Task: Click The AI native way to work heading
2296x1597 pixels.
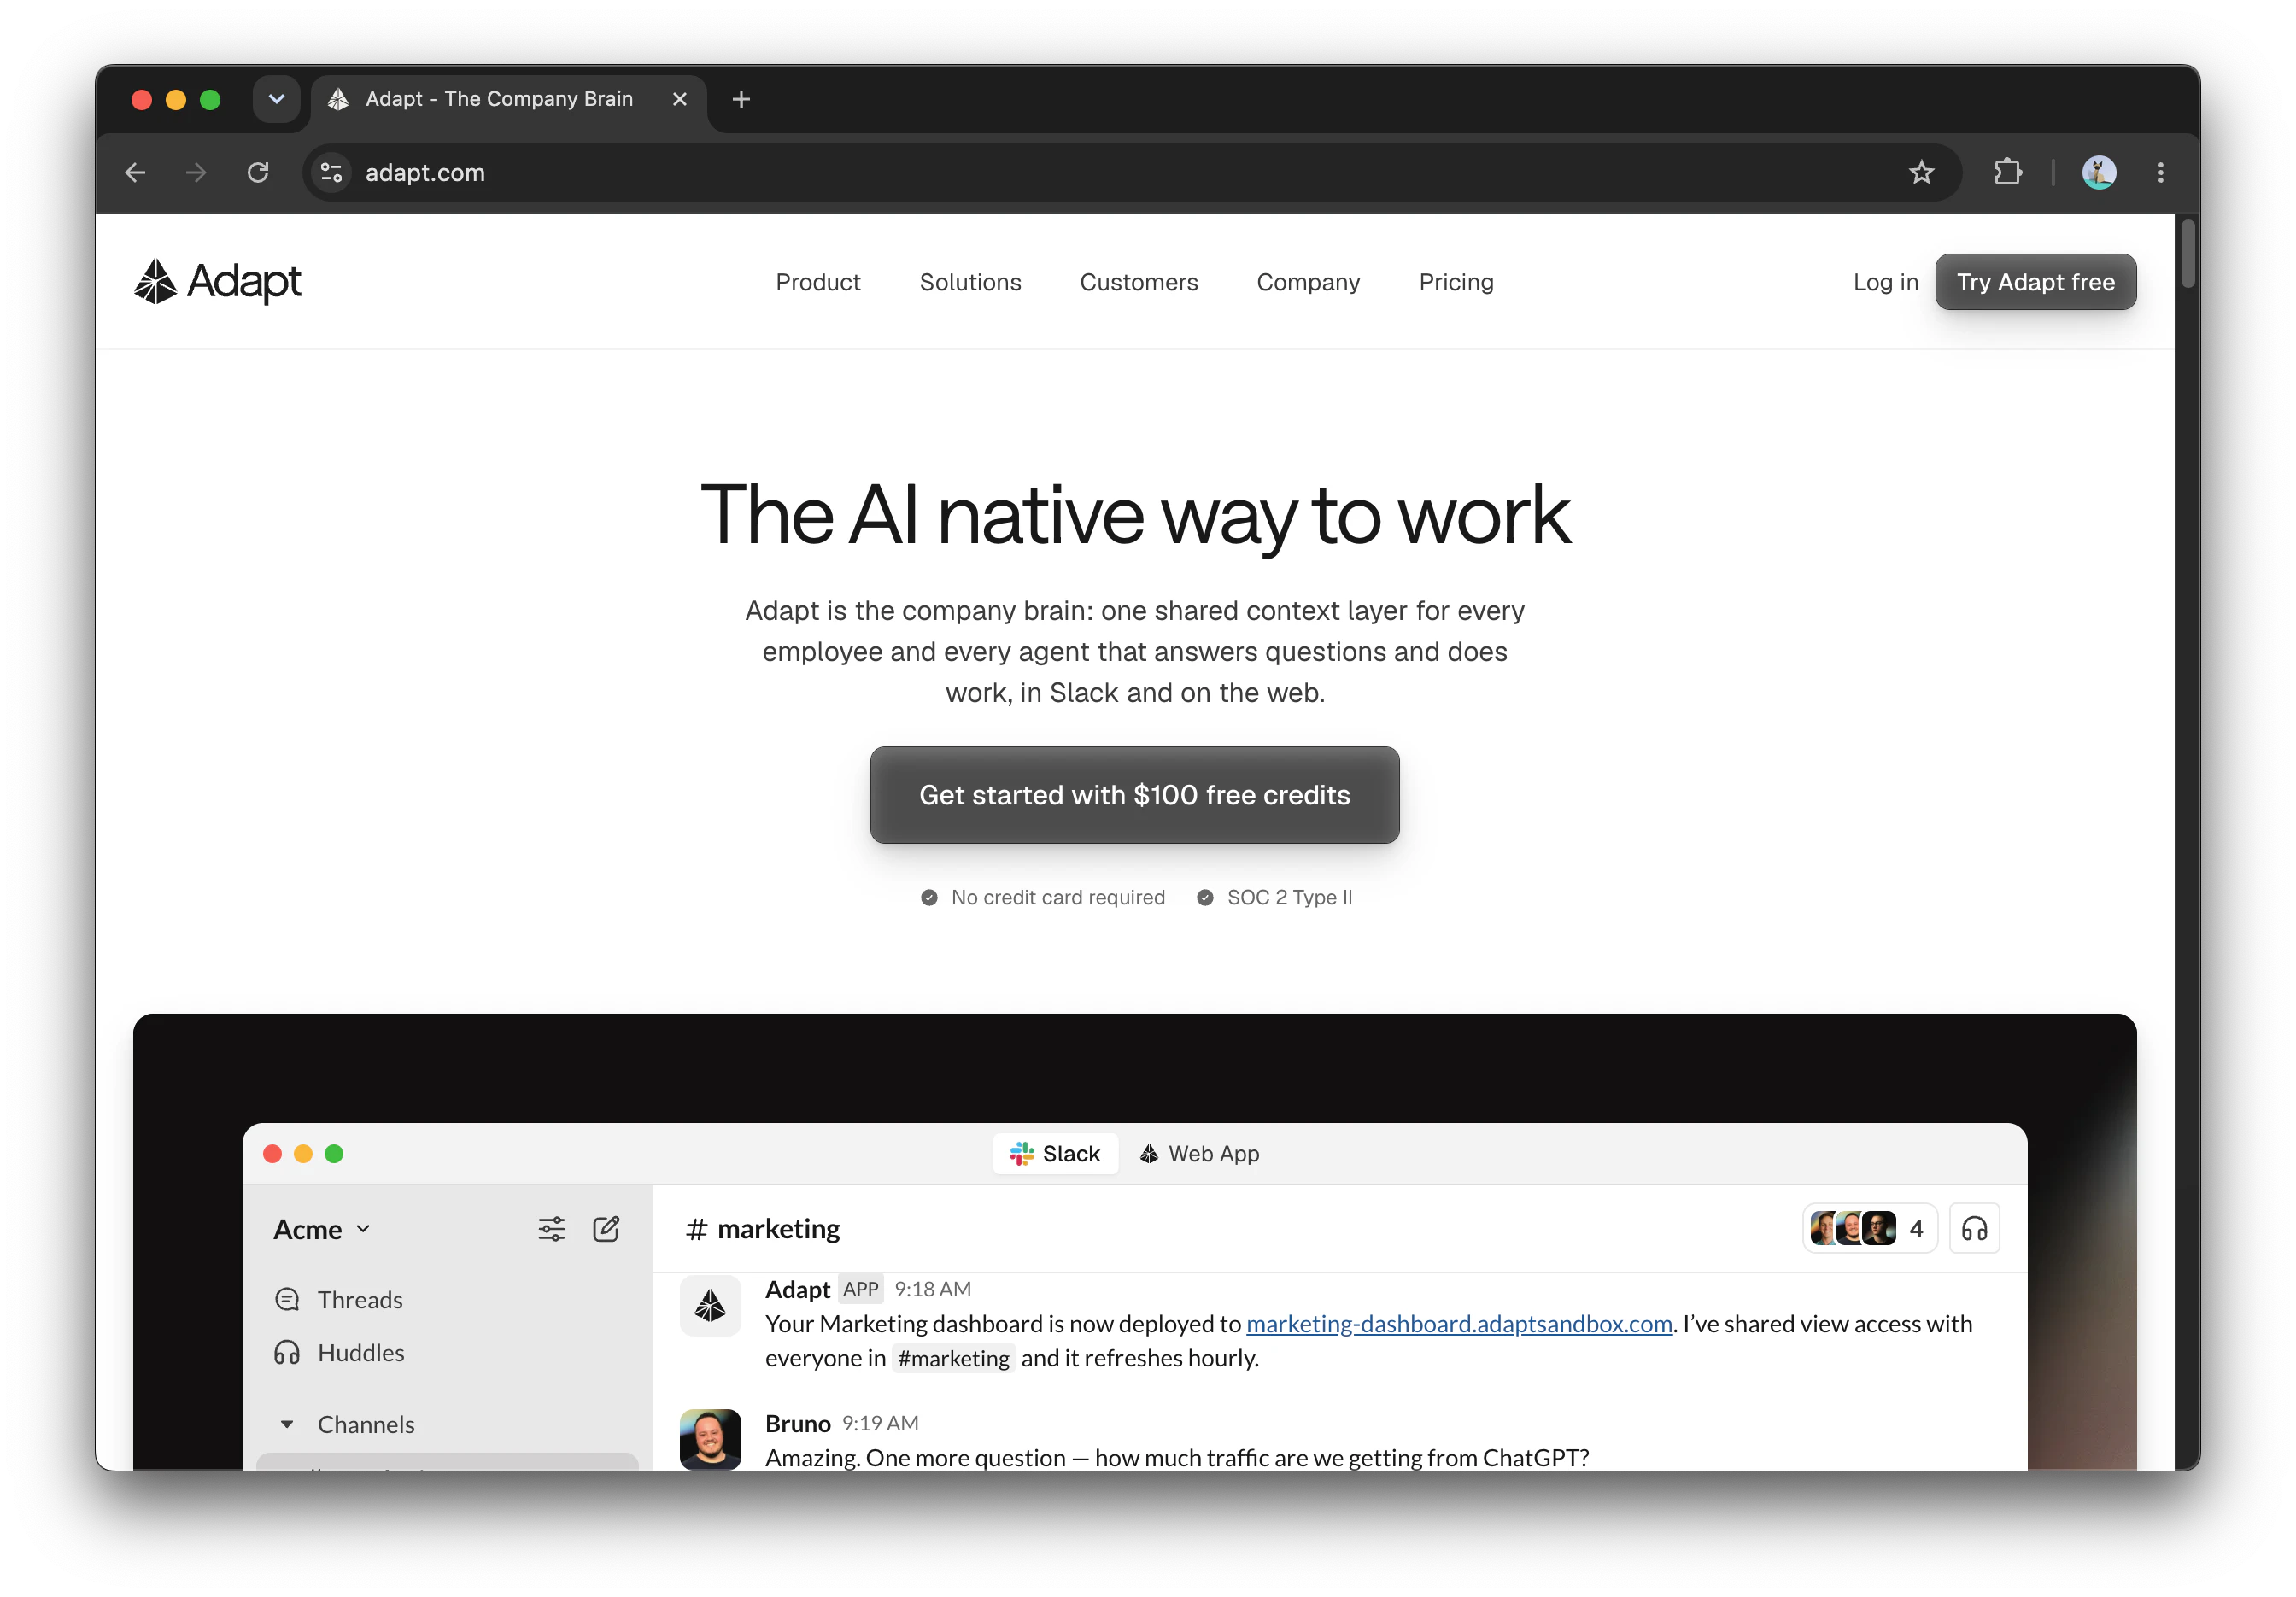Action: 1135,516
